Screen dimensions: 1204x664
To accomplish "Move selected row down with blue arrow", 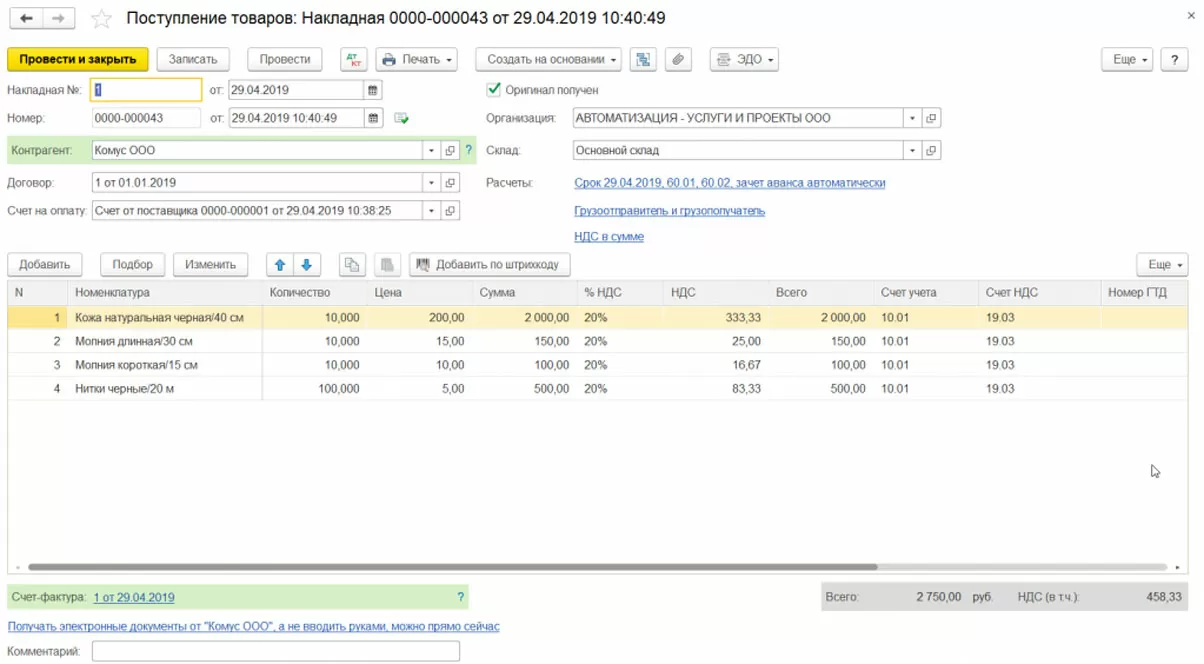I will tap(306, 265).
